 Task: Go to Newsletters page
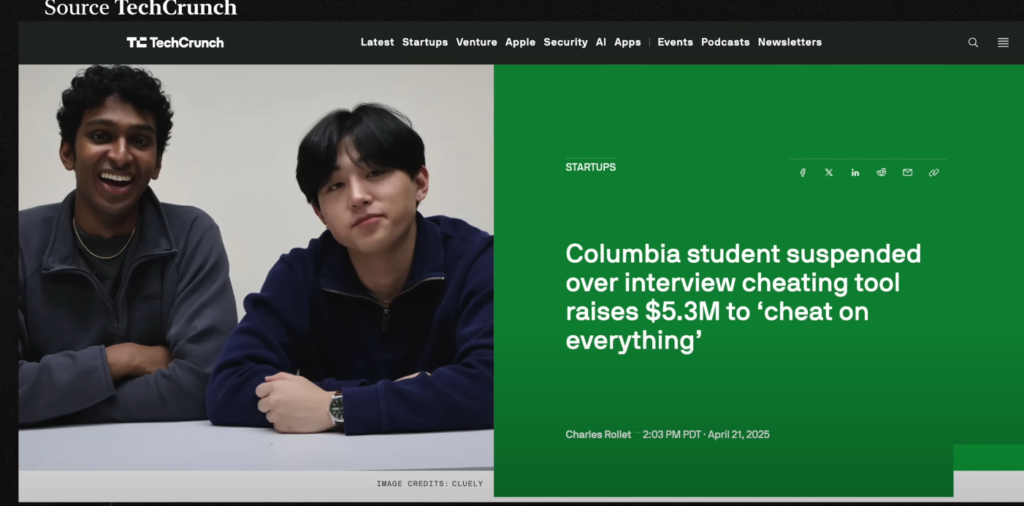(790, 42)
